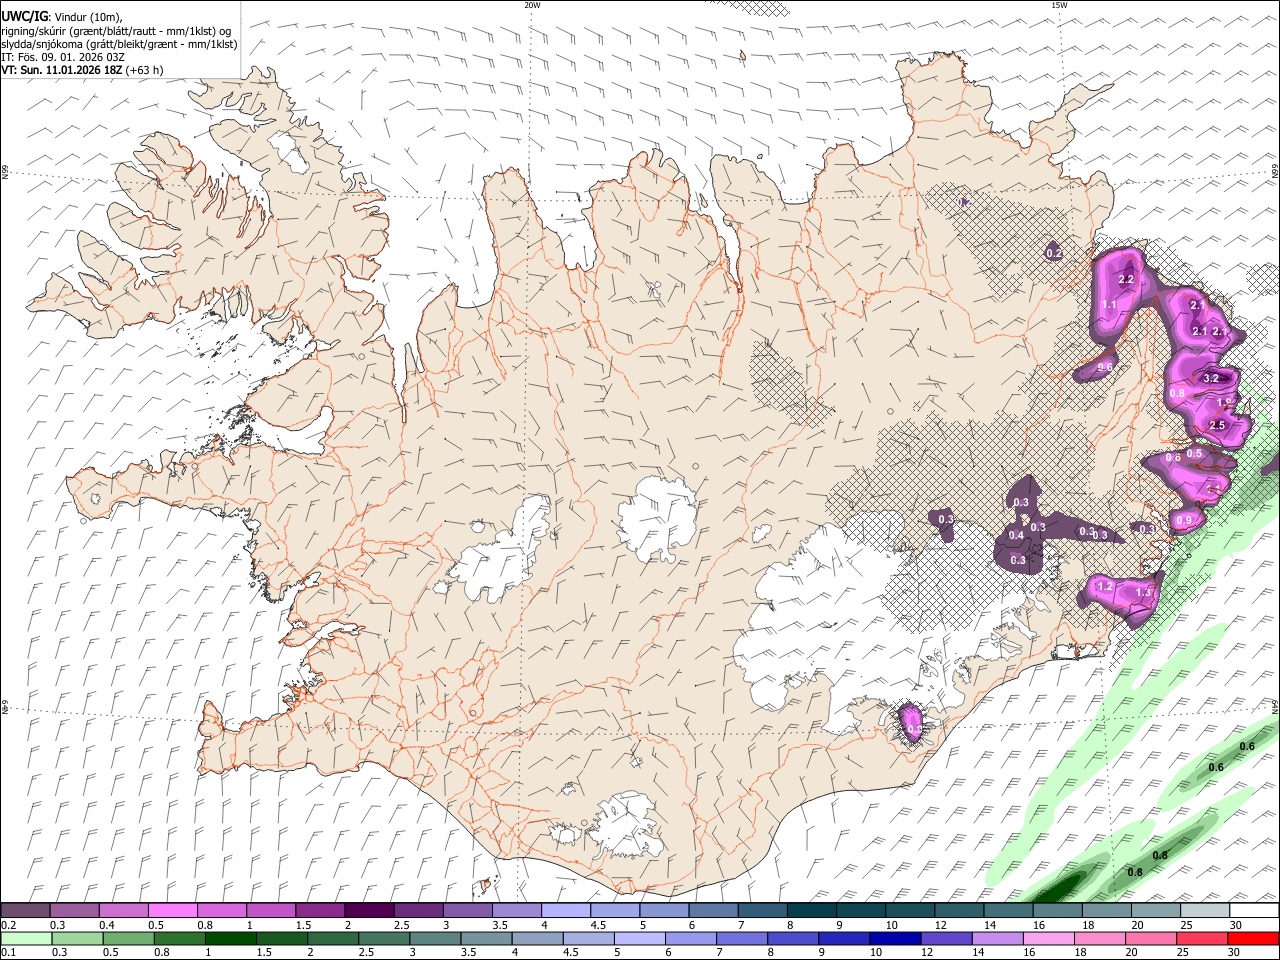Click the dark green rain core offshore to the southeast
The height and width of the screenshot is (960, 1280).
click(x=1058, y=886)
